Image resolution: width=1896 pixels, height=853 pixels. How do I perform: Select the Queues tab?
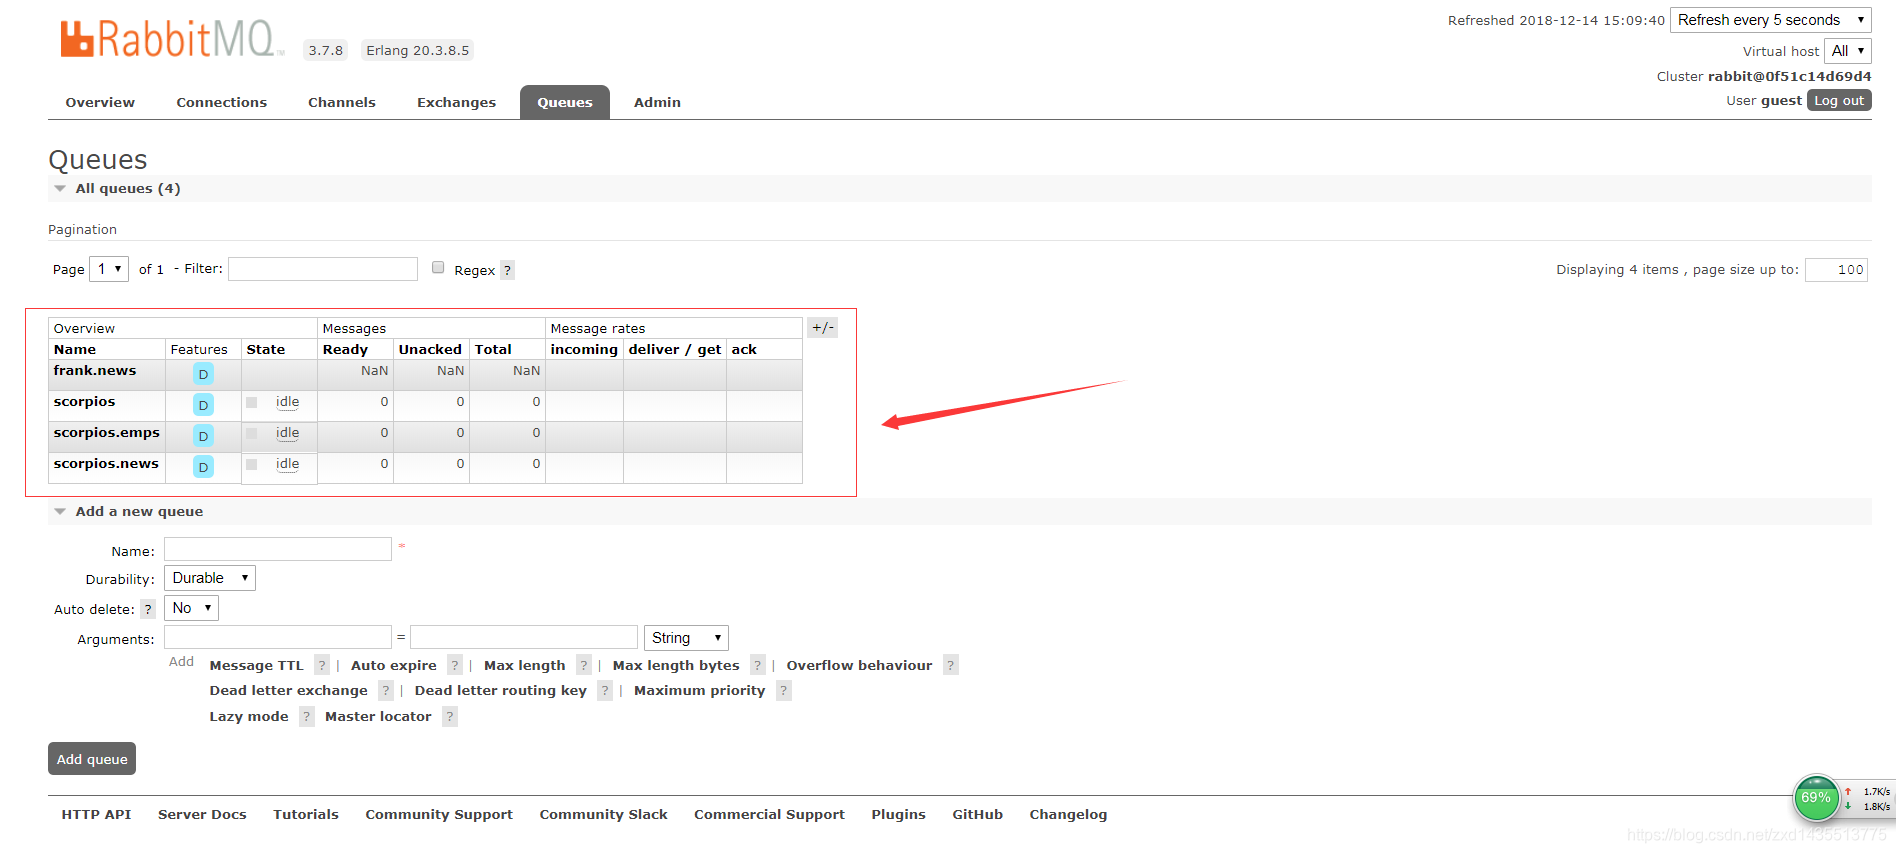(565, 102)
